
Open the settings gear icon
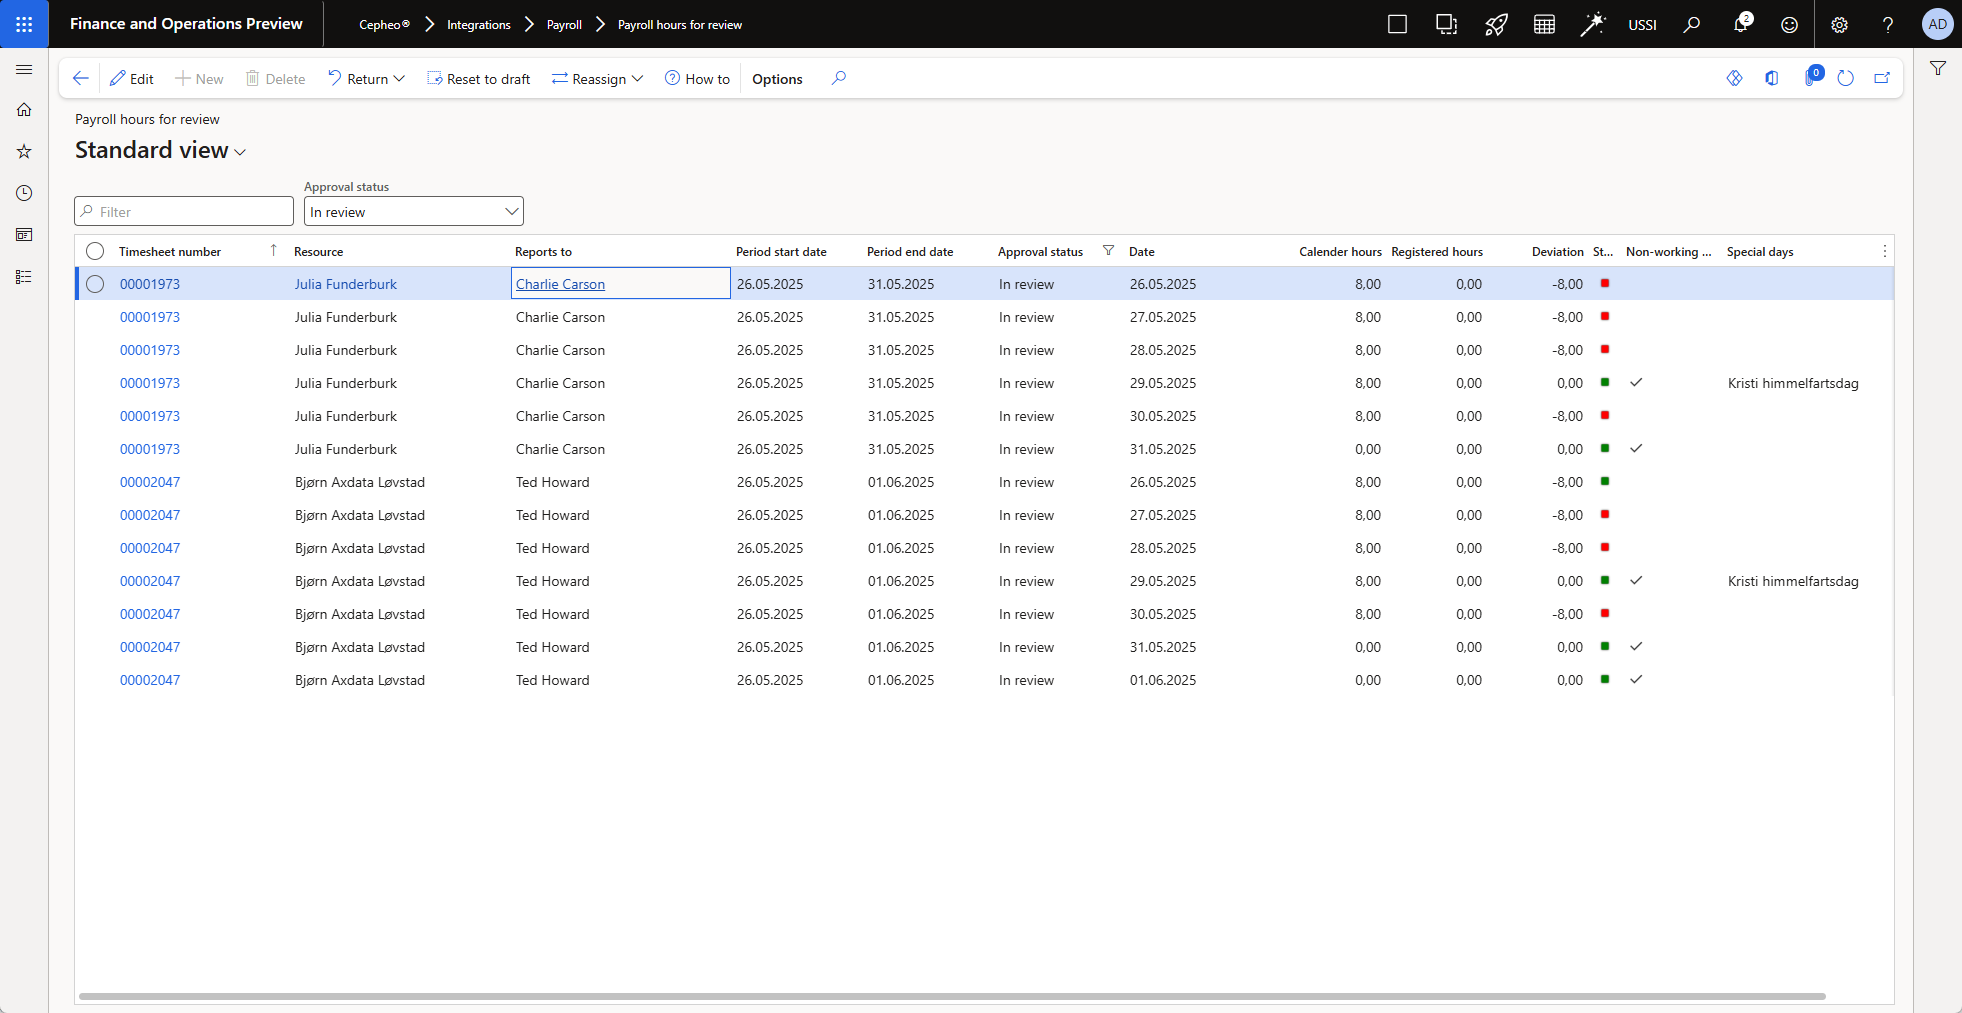(1839, 25)
